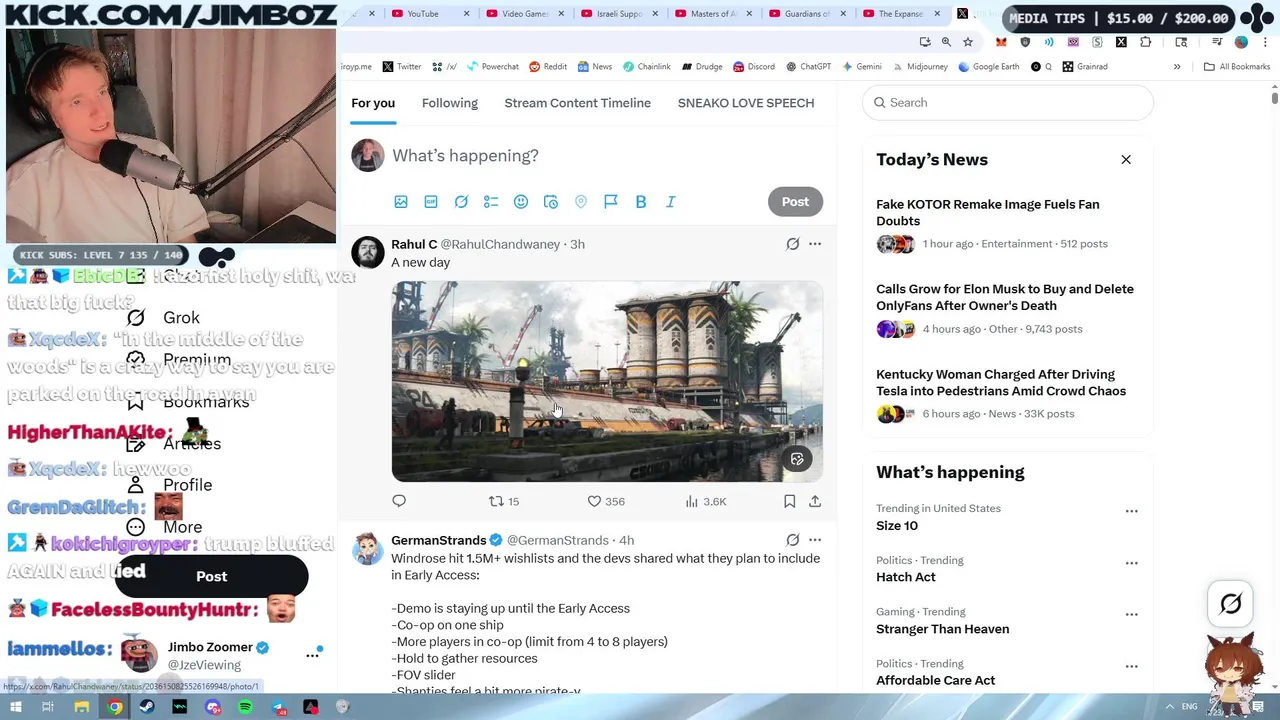Repost Rahul C's post with 15 reposts
This screenshot has width=1280, height=720.
[503, 501]
